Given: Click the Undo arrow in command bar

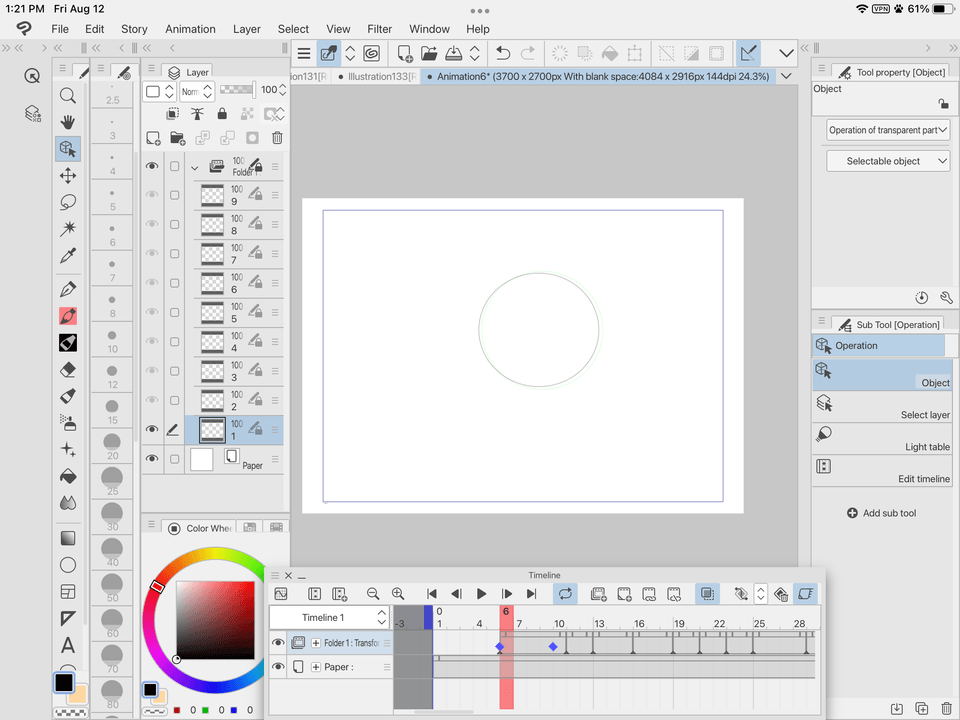Looking at the screenshot, I should click(503, 53).
